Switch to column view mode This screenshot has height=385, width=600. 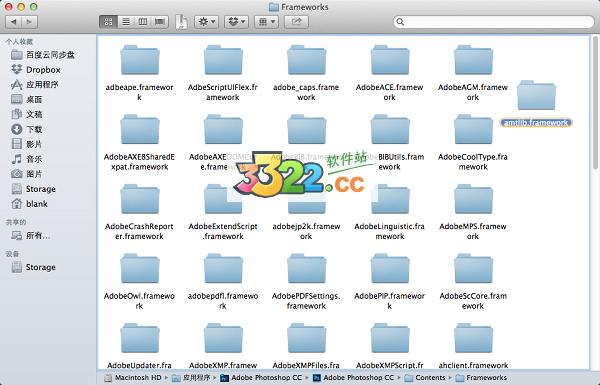click(x=143, y=22)
